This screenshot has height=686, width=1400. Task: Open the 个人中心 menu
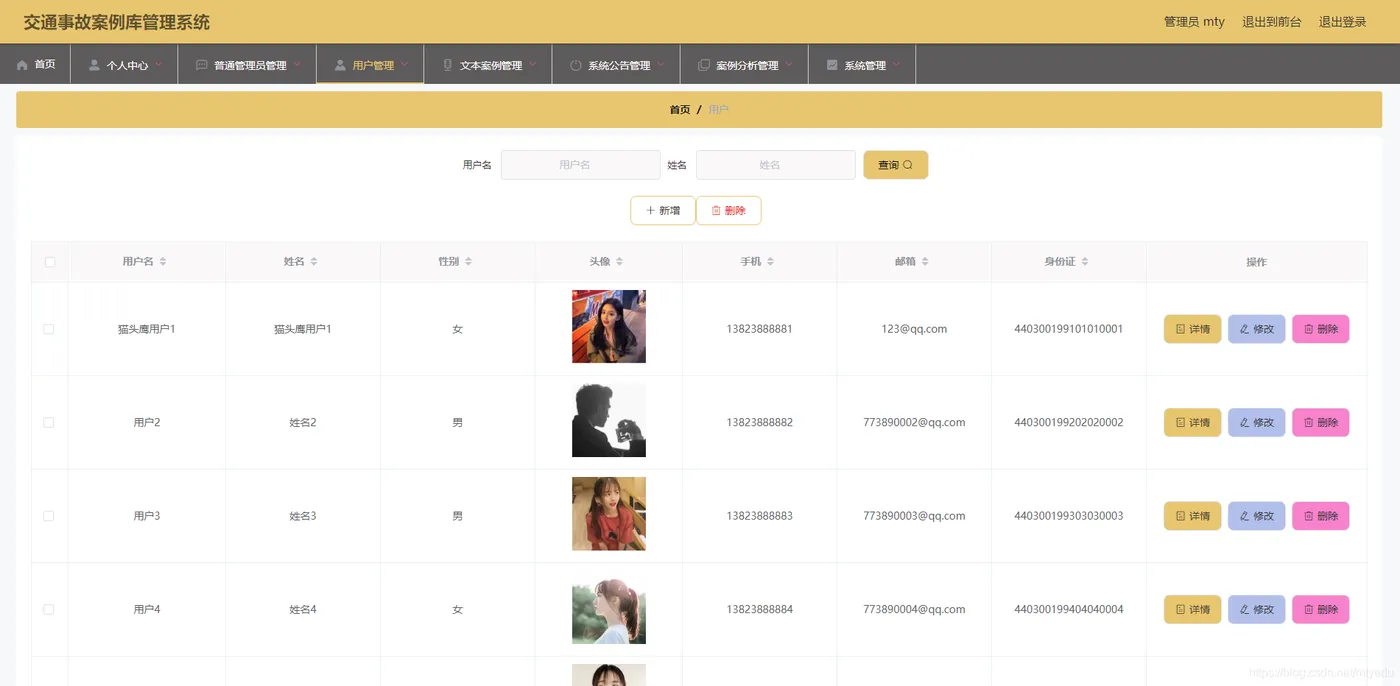coord(124,65)
